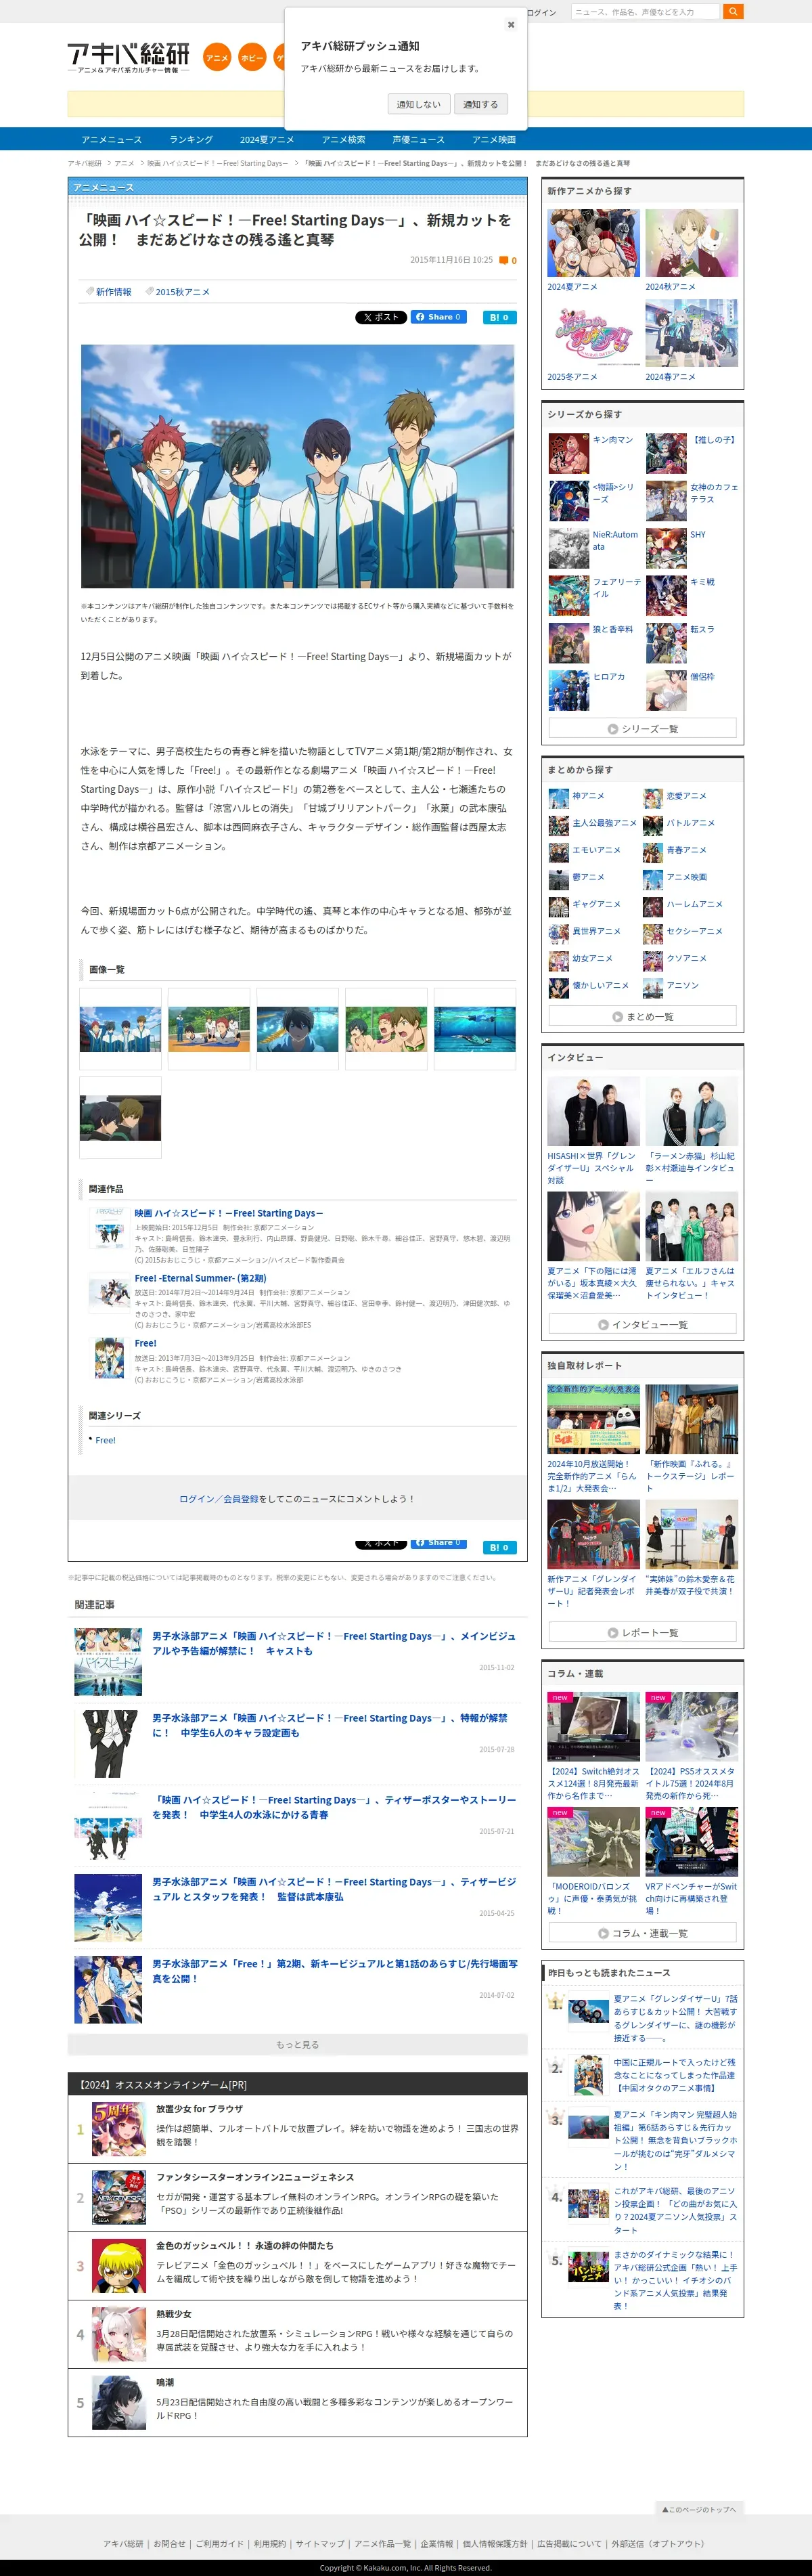Screen dimensions: 812x2576
Task: Open the レポート一覧 button
Action: [x=642, y=1632]
